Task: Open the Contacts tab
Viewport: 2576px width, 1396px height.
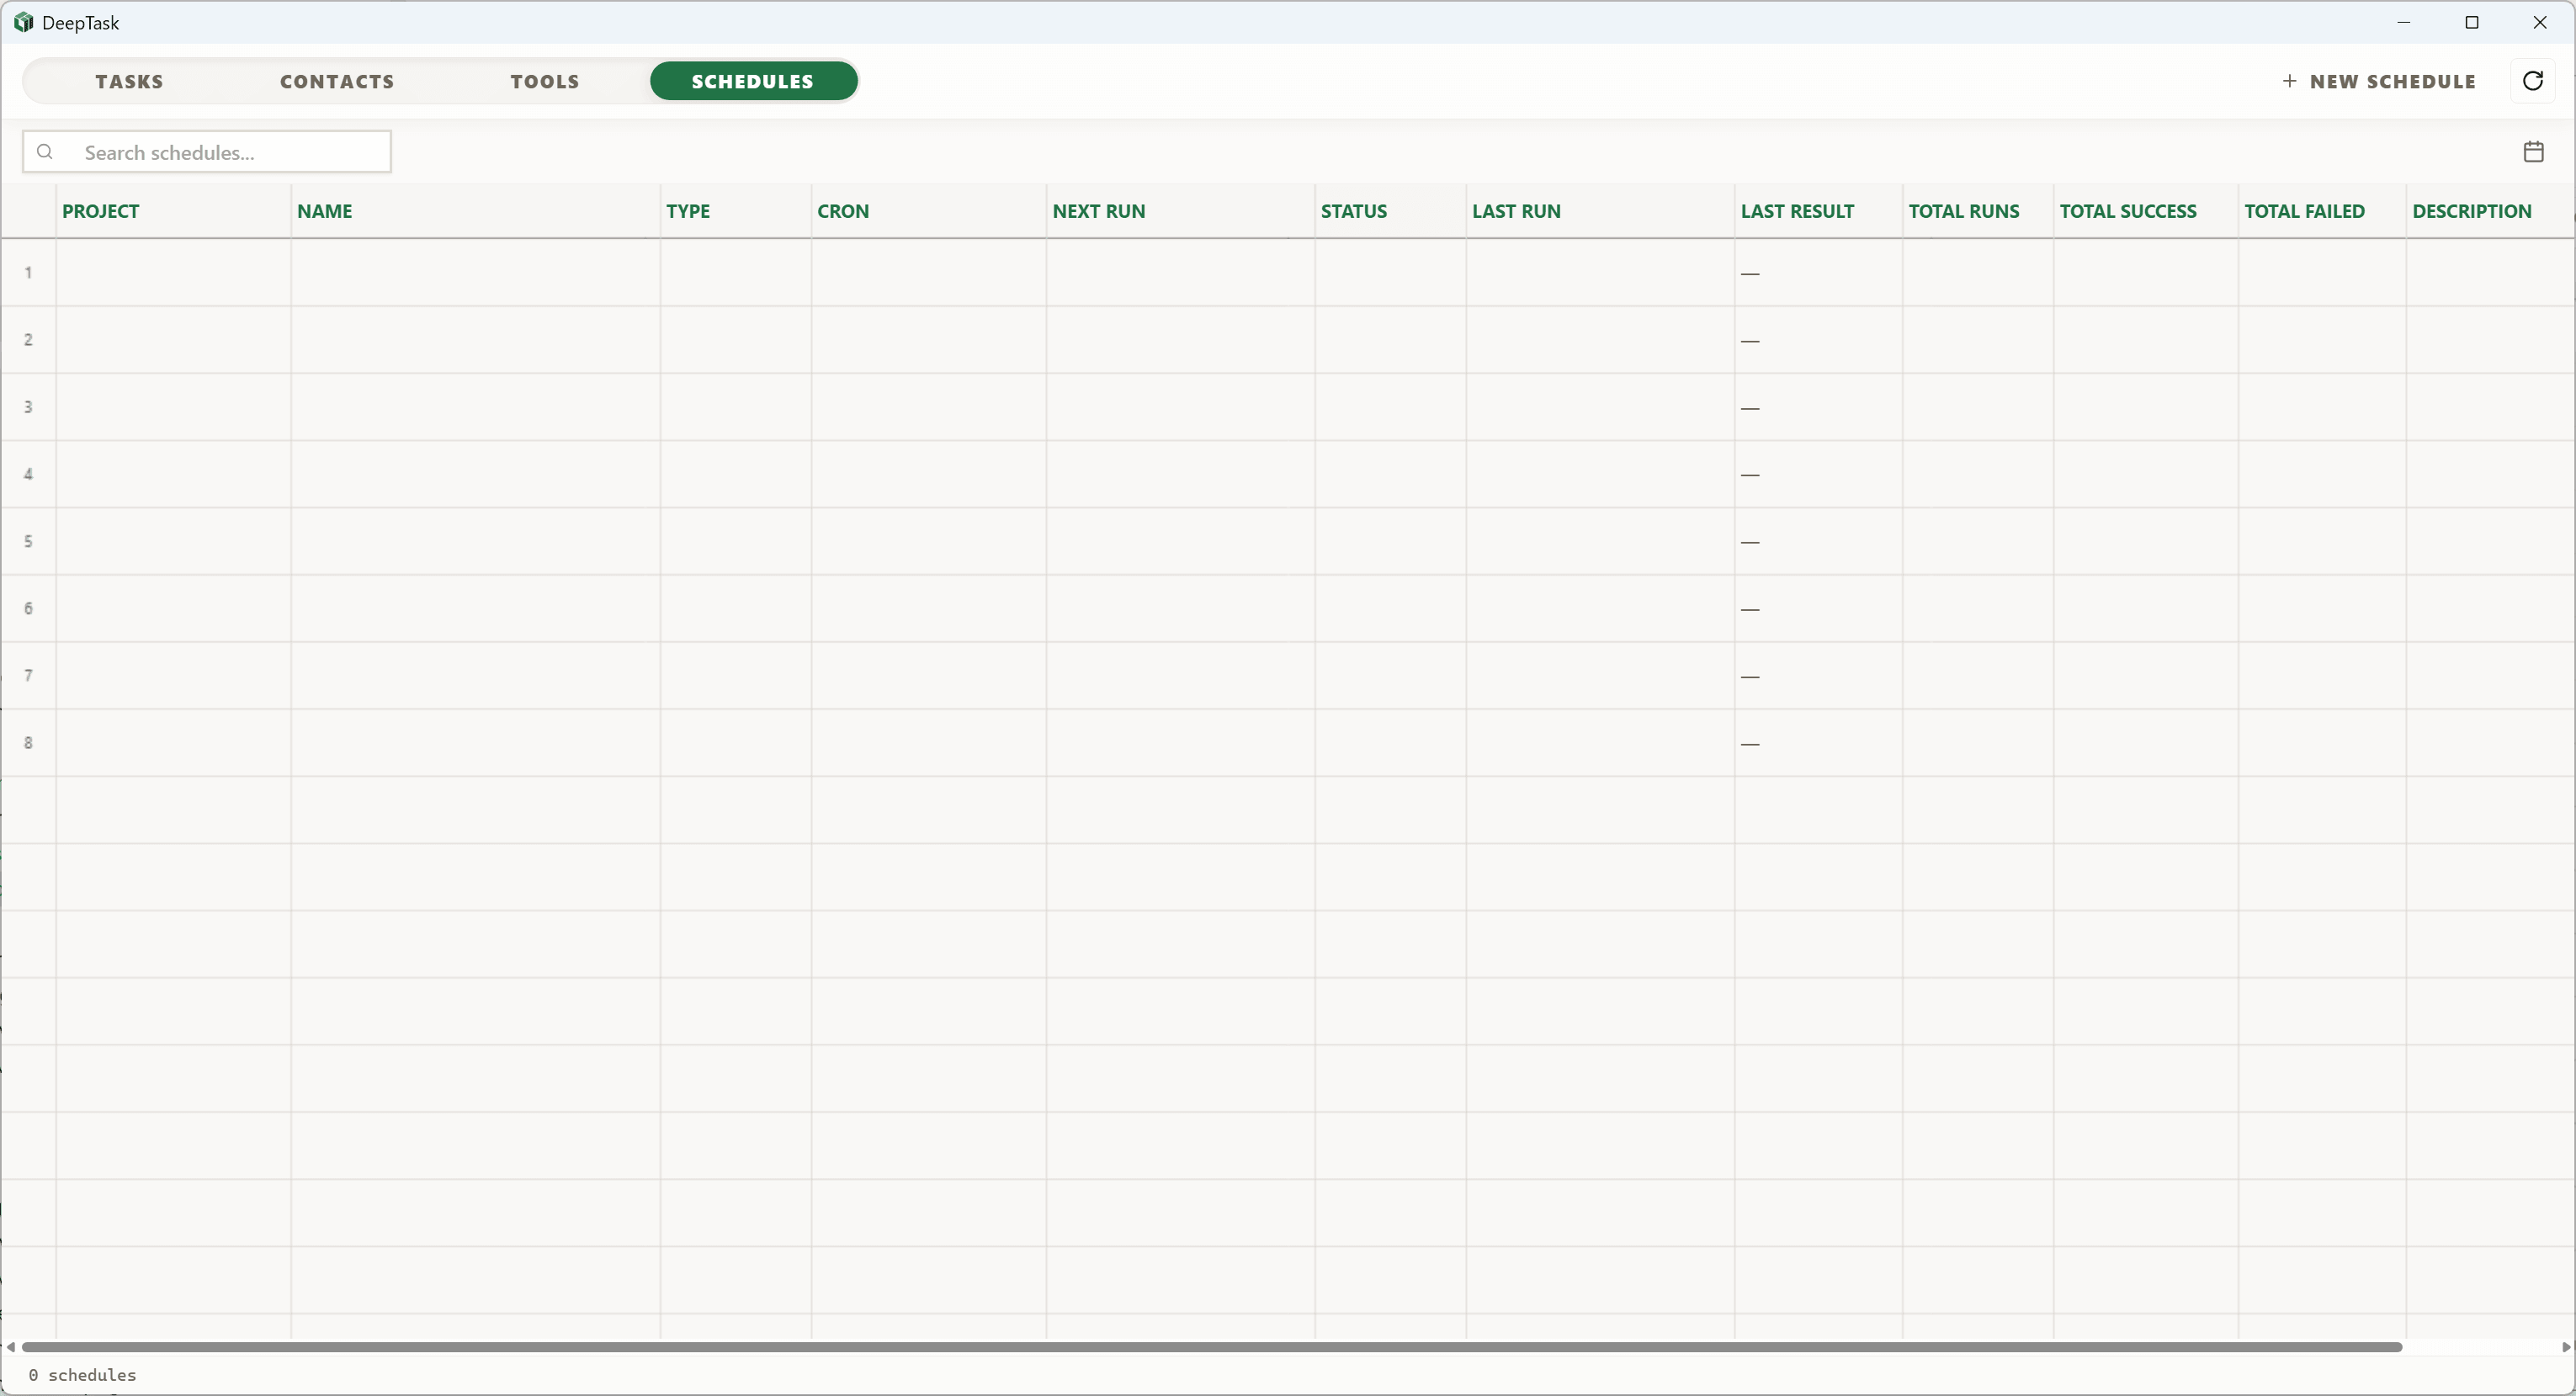Action: tap(337, 81)
